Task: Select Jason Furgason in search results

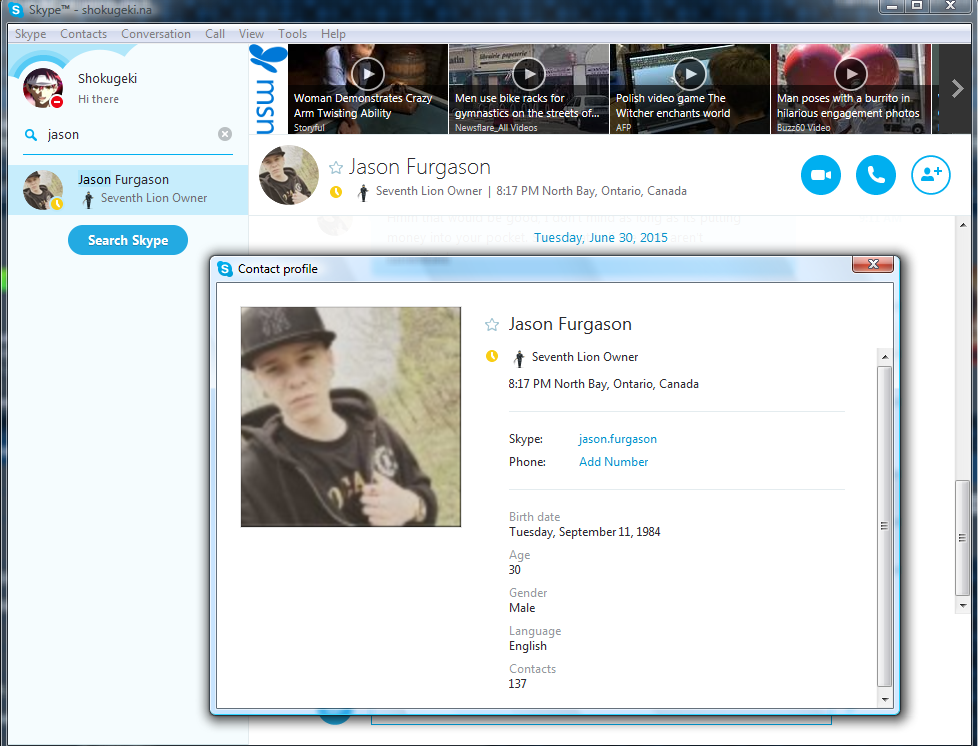Action: click(x=128, y=190)
